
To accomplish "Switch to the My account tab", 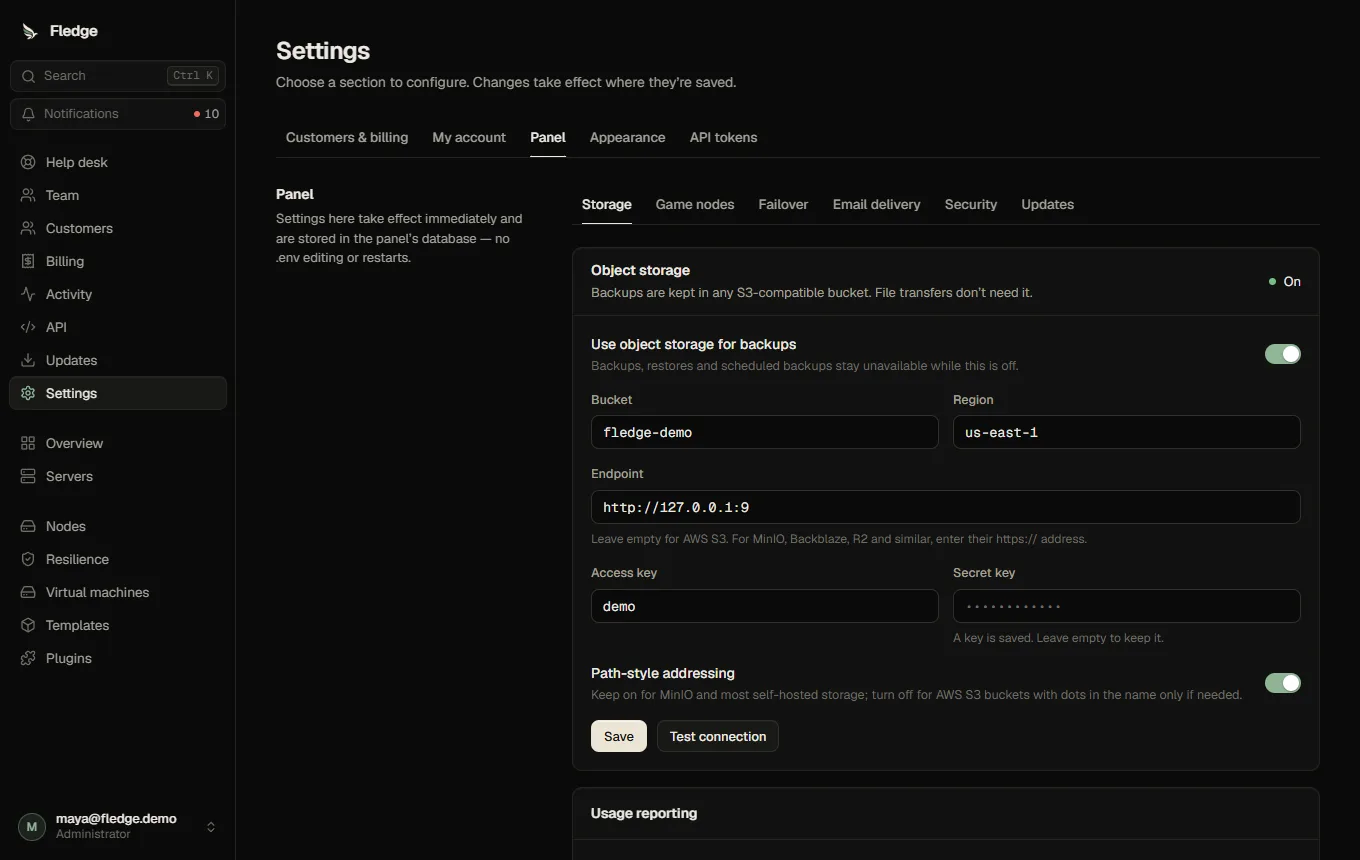I will (x=469, y=137).
